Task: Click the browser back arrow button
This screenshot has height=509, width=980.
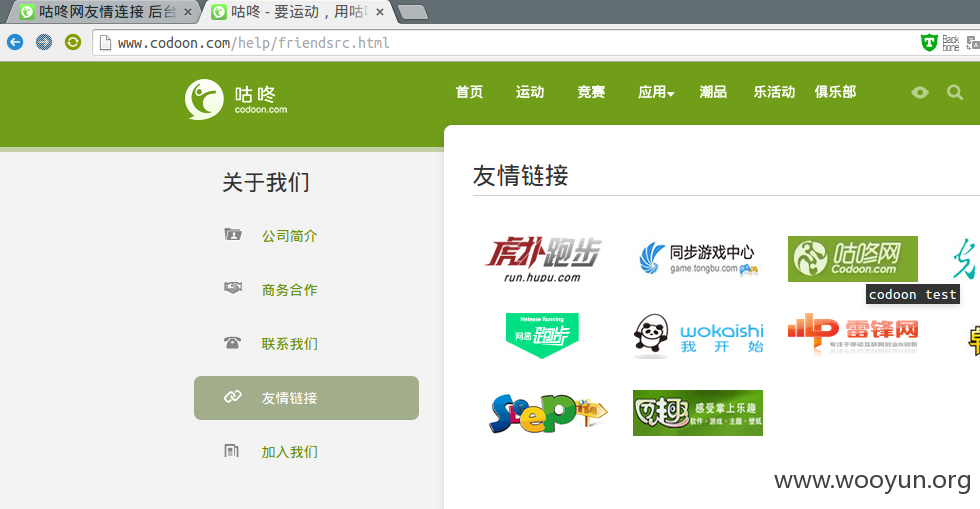Action: pyautogui.click(x=15, y=43)
